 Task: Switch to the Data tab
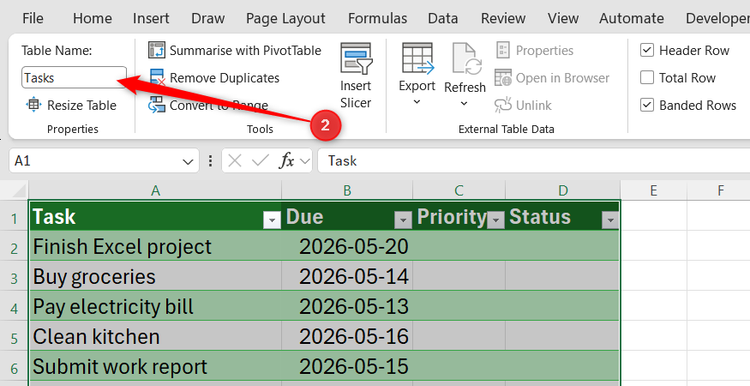(x=443, y=18)
